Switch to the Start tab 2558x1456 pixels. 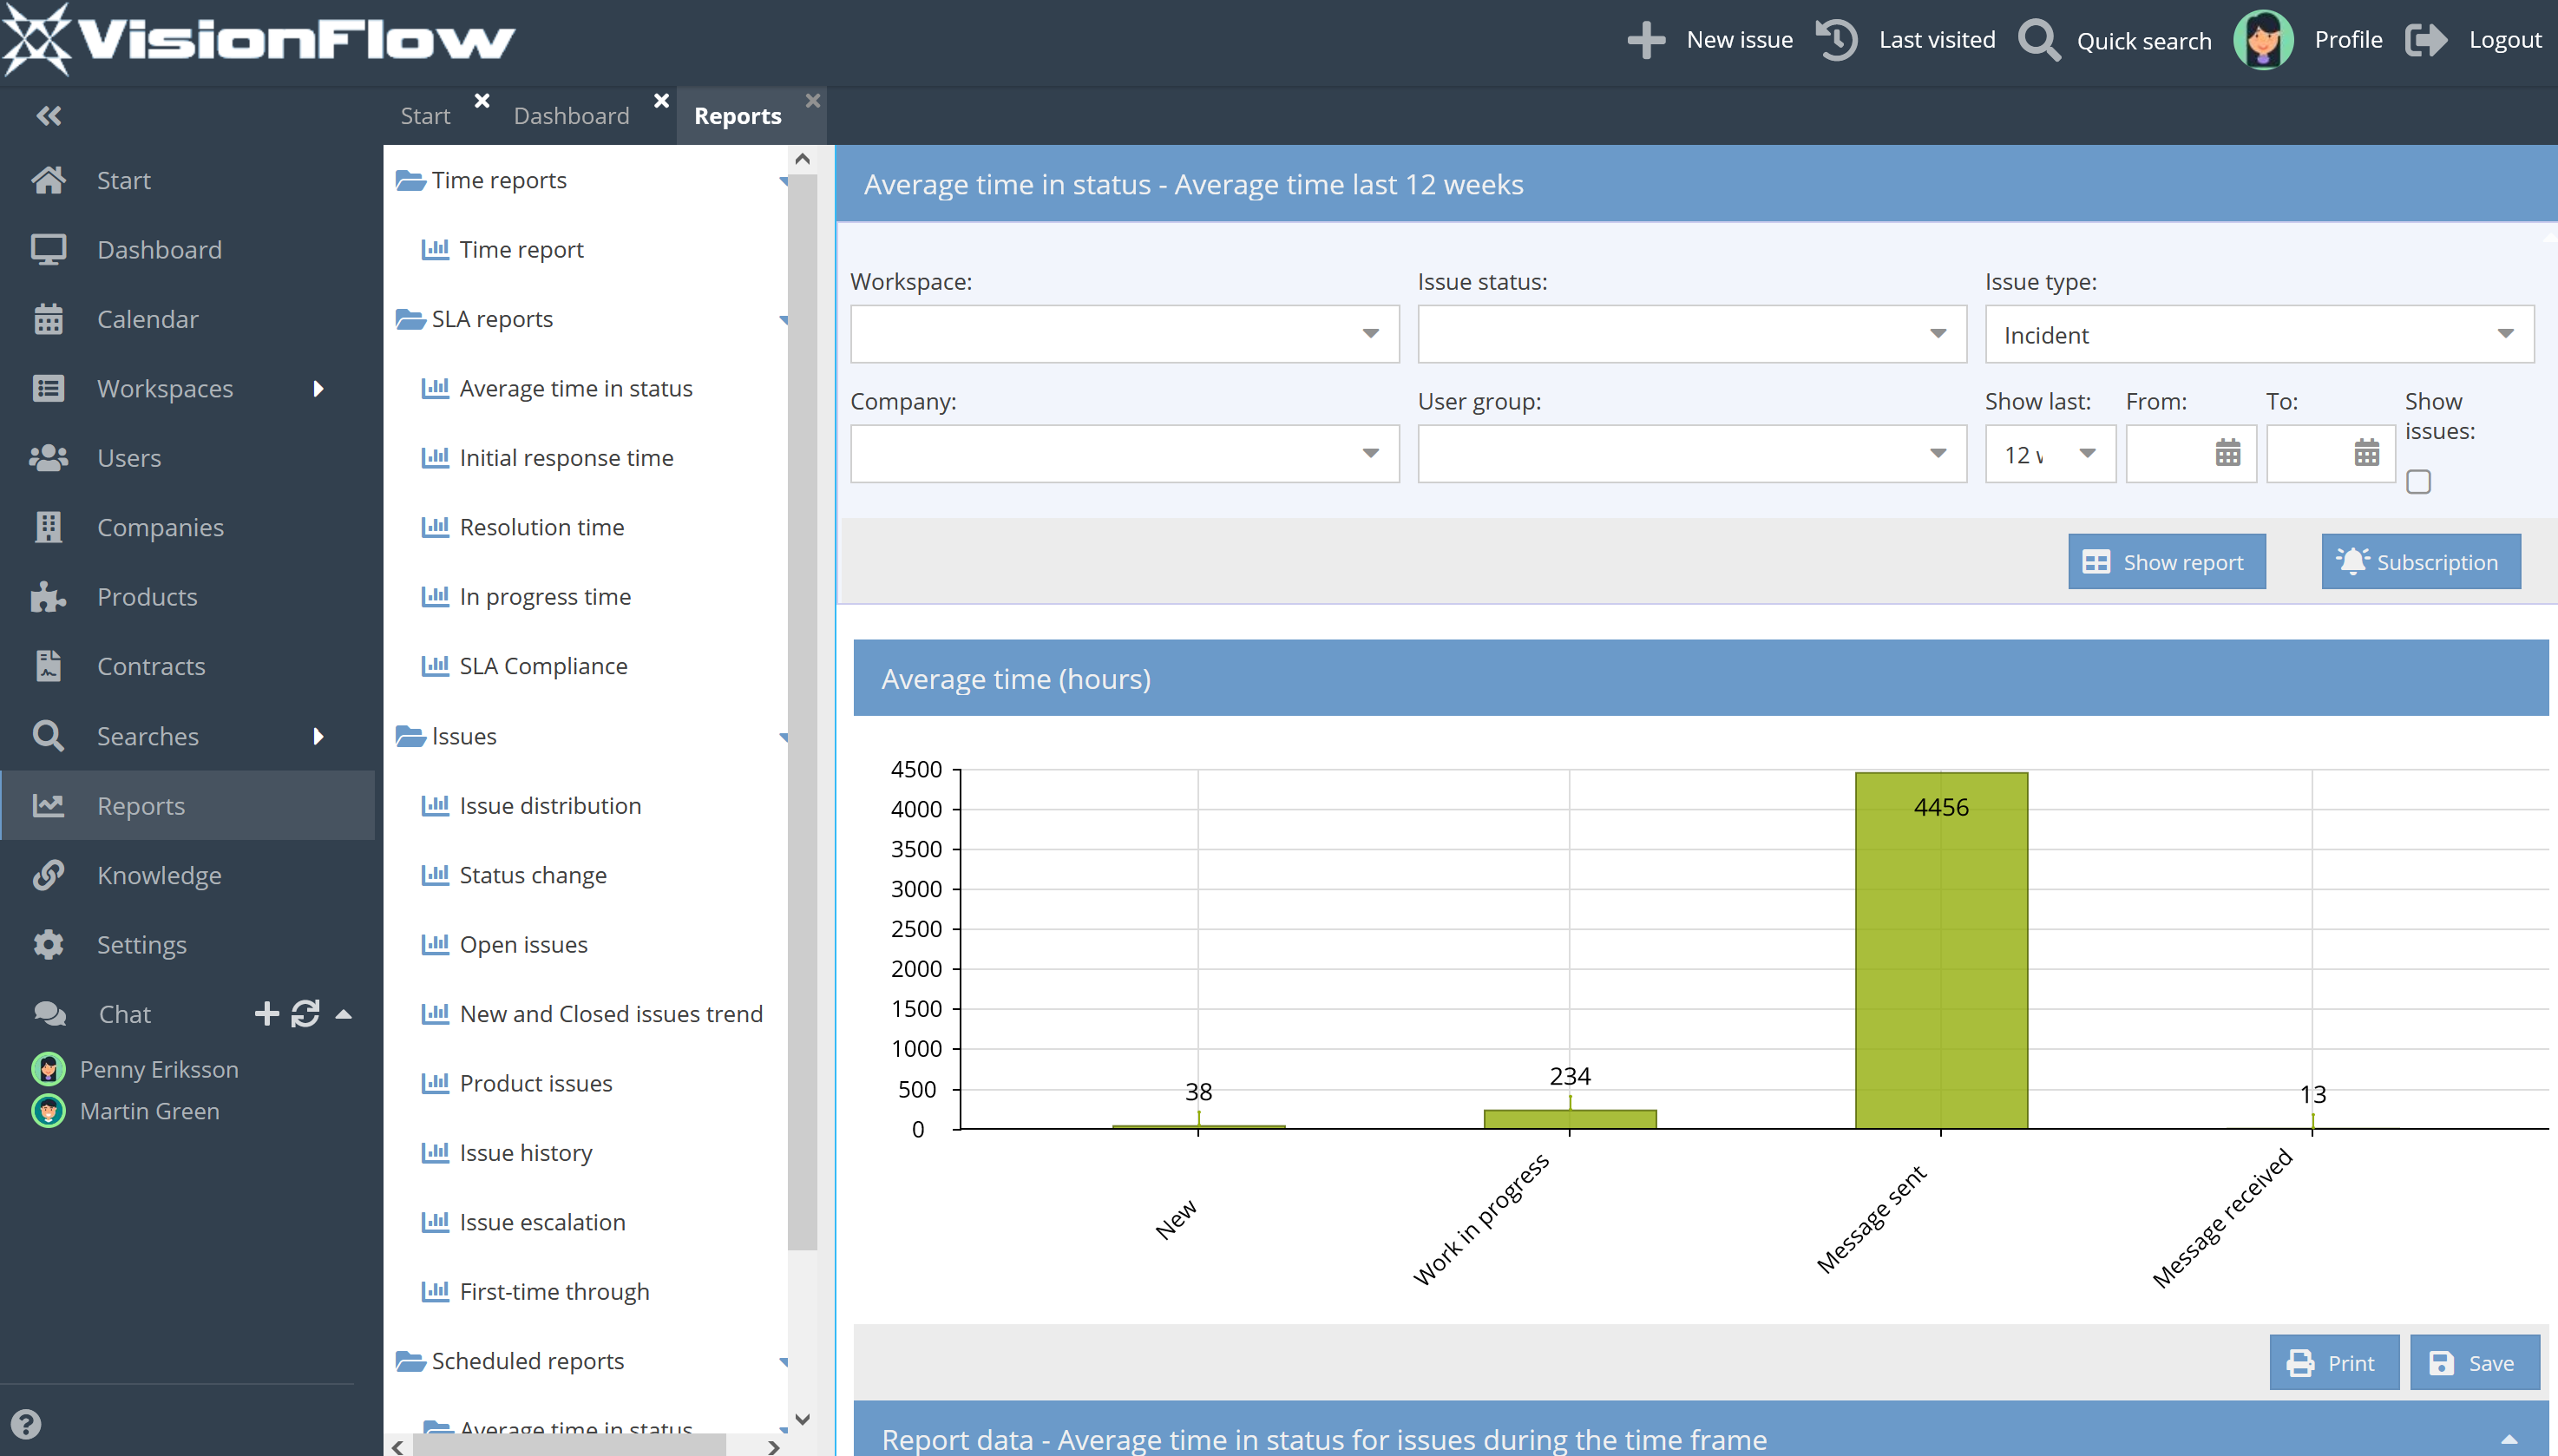point(425,116)
